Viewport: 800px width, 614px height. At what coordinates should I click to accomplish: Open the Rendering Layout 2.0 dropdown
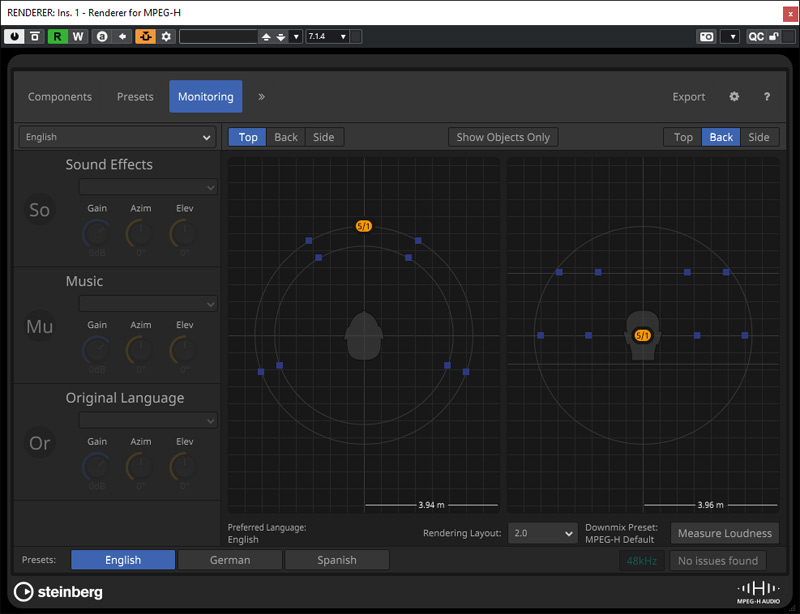(x=542, y=533)
